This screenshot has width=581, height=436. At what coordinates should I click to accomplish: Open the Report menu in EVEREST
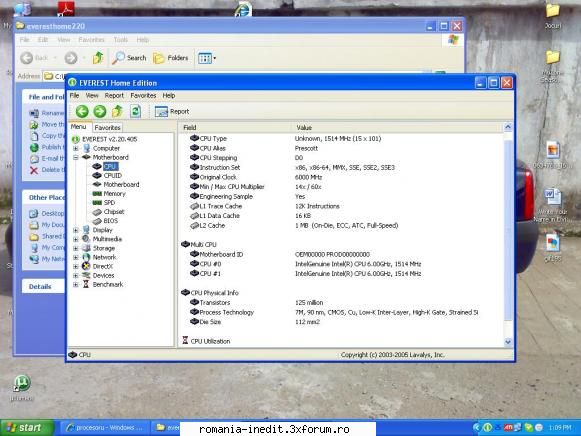point(114,96)
